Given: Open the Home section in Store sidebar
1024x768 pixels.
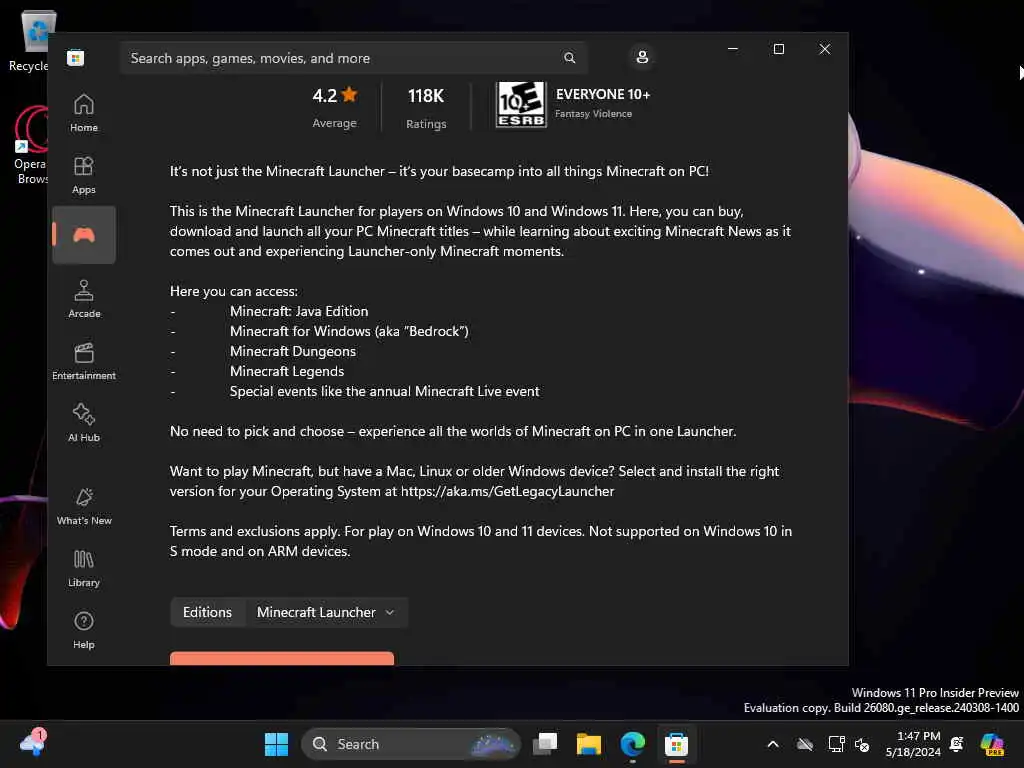Looking at the screenshot, I should [84, 113].
